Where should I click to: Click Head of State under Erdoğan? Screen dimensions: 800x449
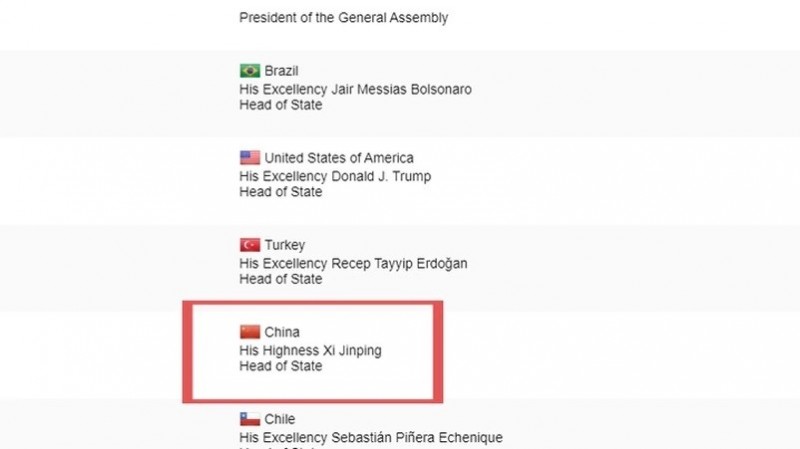281,279
